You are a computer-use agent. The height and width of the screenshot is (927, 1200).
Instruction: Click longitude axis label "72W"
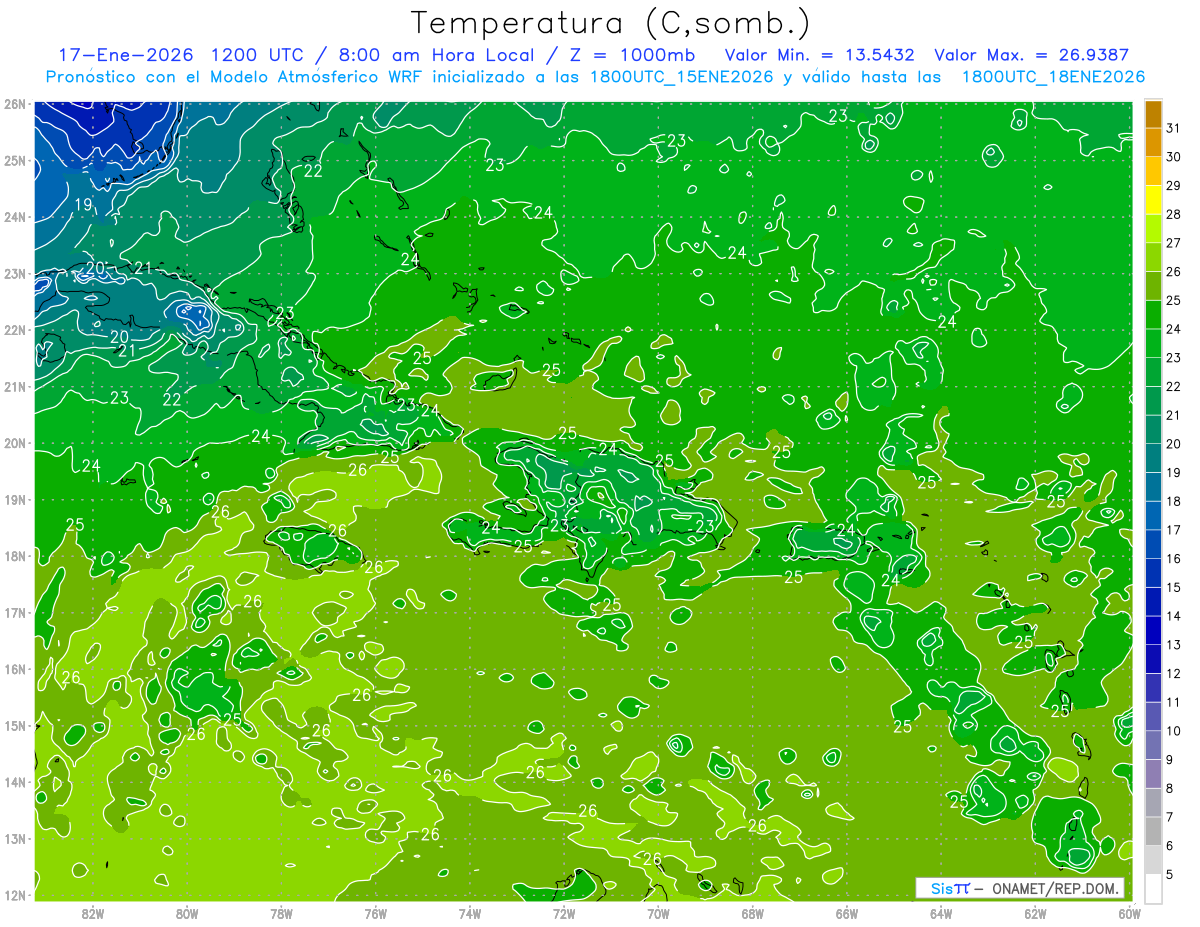tap(564, 913)
